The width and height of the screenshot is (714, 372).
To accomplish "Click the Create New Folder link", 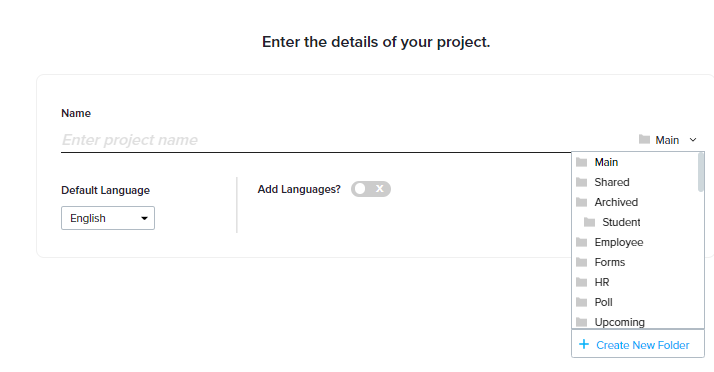I will tap(643, 345).
